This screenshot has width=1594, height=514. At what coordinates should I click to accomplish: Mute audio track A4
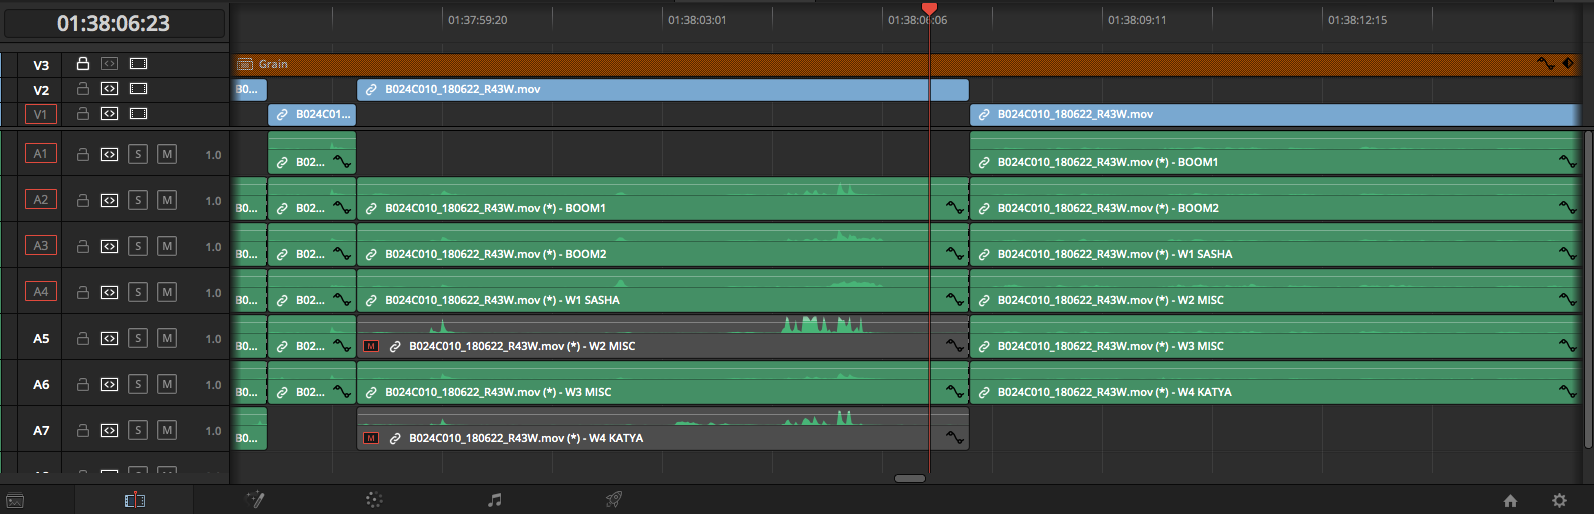click(x=167, y=292)
